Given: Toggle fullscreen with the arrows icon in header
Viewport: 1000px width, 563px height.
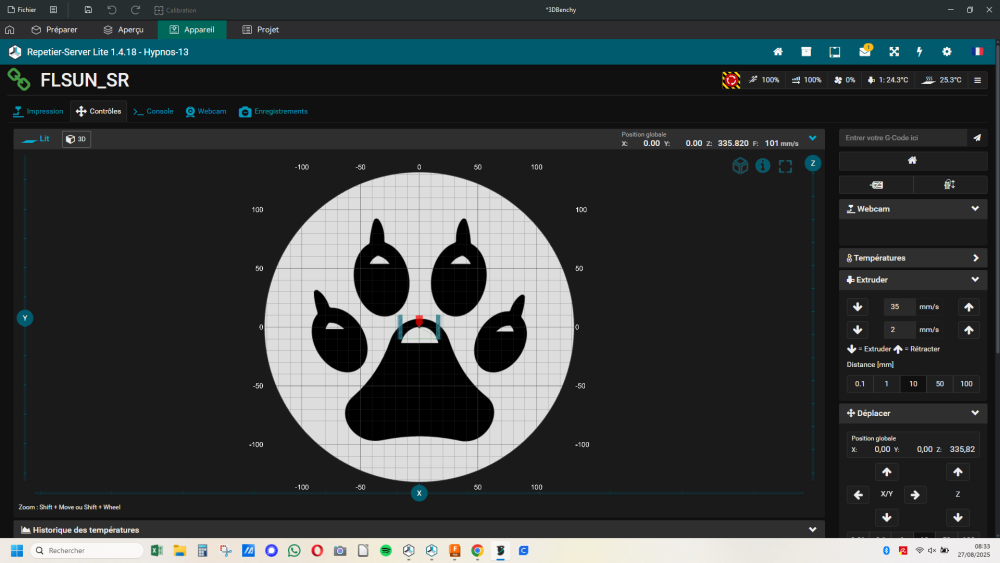Looking at the screenshot, I should [x=894, y=52].
